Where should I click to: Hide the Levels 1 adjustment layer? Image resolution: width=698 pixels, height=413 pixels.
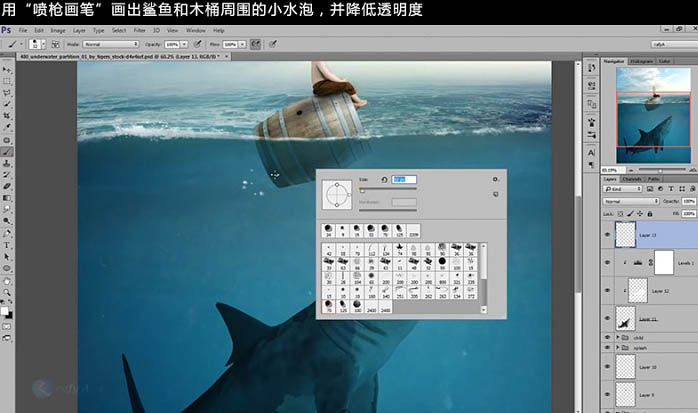click(x=607, y=263)
